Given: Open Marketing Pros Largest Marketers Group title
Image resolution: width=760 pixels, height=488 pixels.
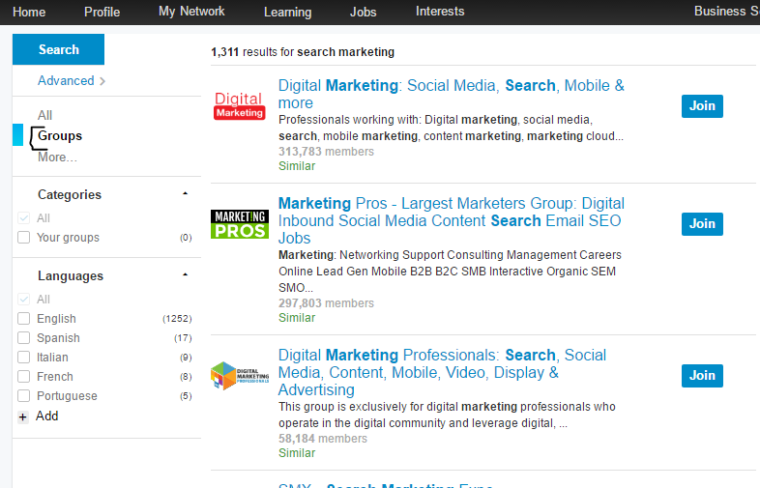Looking at the screenshot, I should point(451,220).
